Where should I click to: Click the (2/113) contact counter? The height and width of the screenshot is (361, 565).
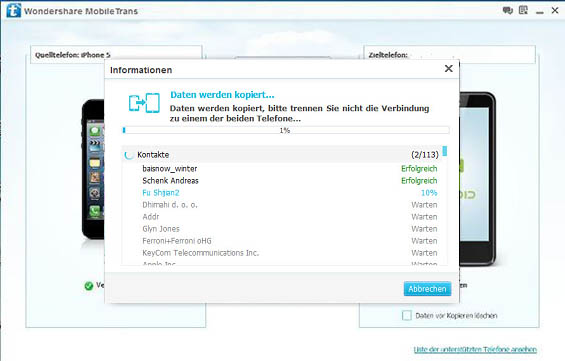pyautogui.click(x=425, y=155)
